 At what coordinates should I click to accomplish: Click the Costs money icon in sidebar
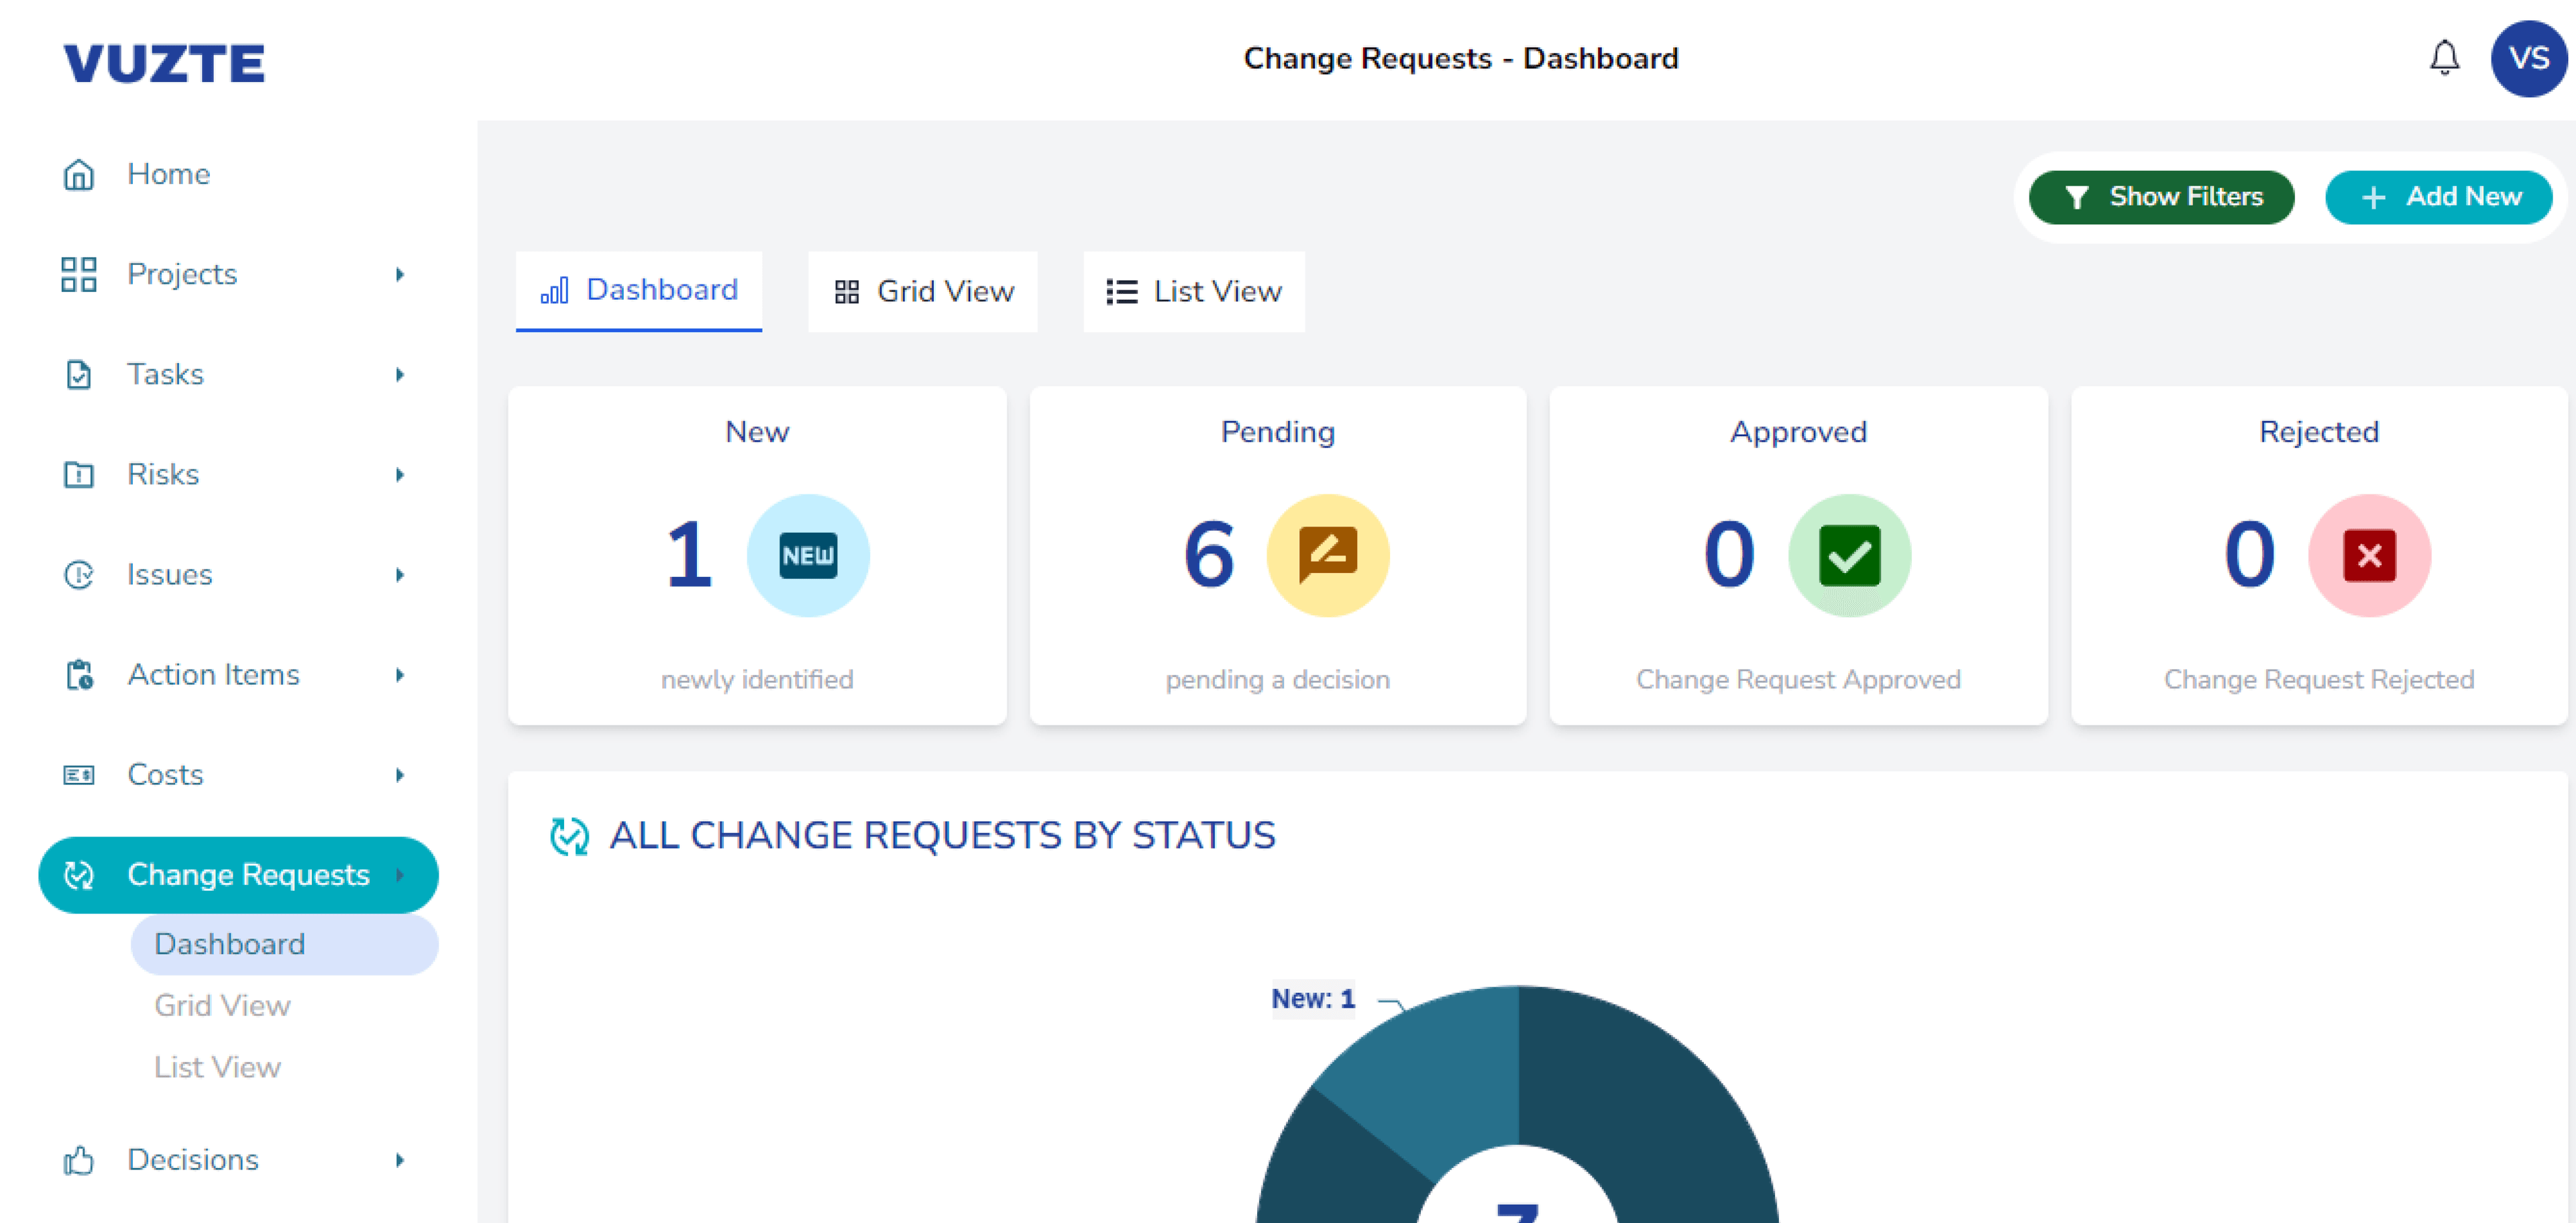(x=79, y=775)
